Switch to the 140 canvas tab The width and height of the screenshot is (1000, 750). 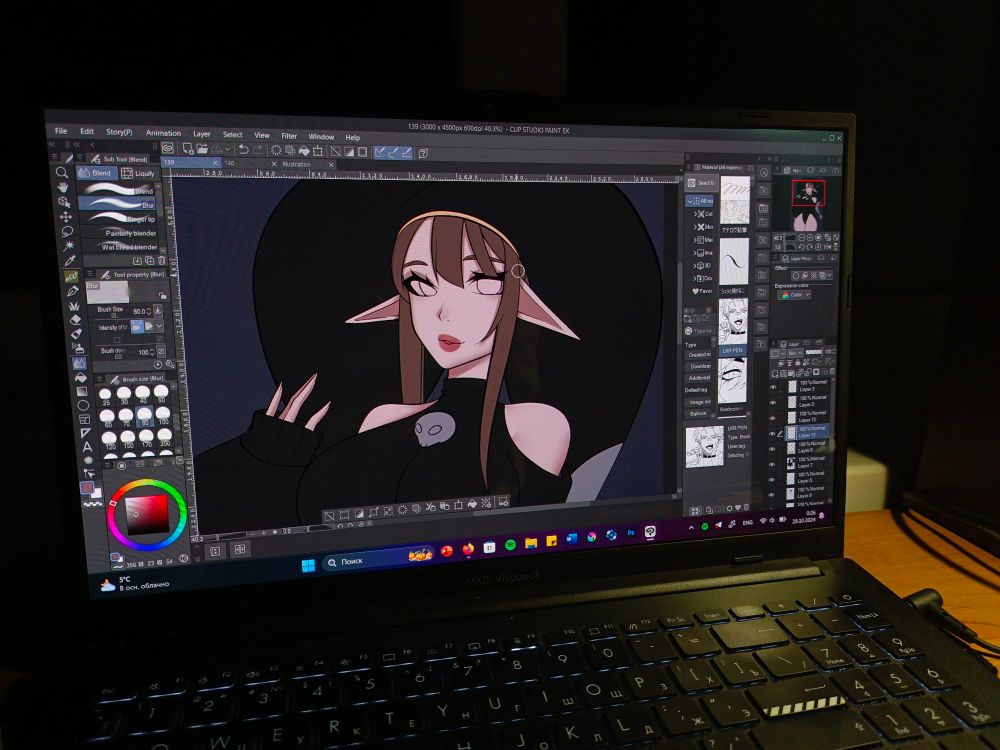pyautogui.click(x=249, y=163)
